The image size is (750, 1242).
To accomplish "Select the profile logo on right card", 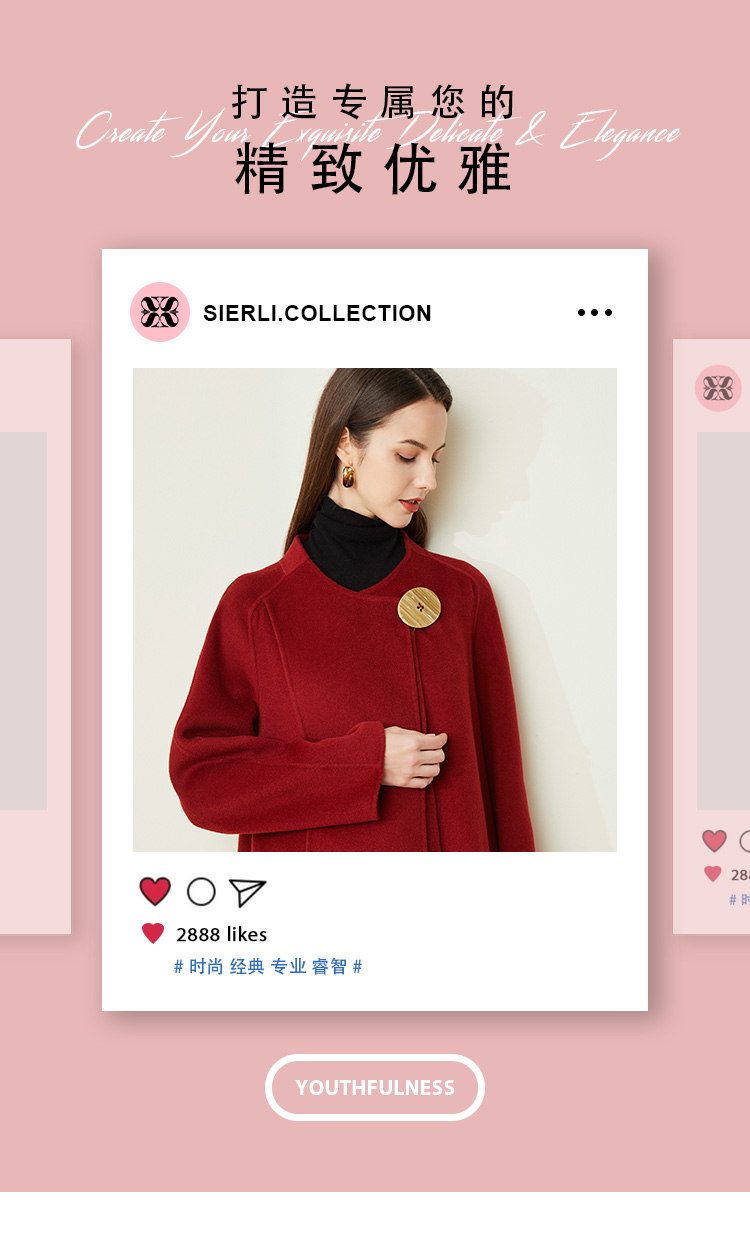I will [x=718, y=388].
